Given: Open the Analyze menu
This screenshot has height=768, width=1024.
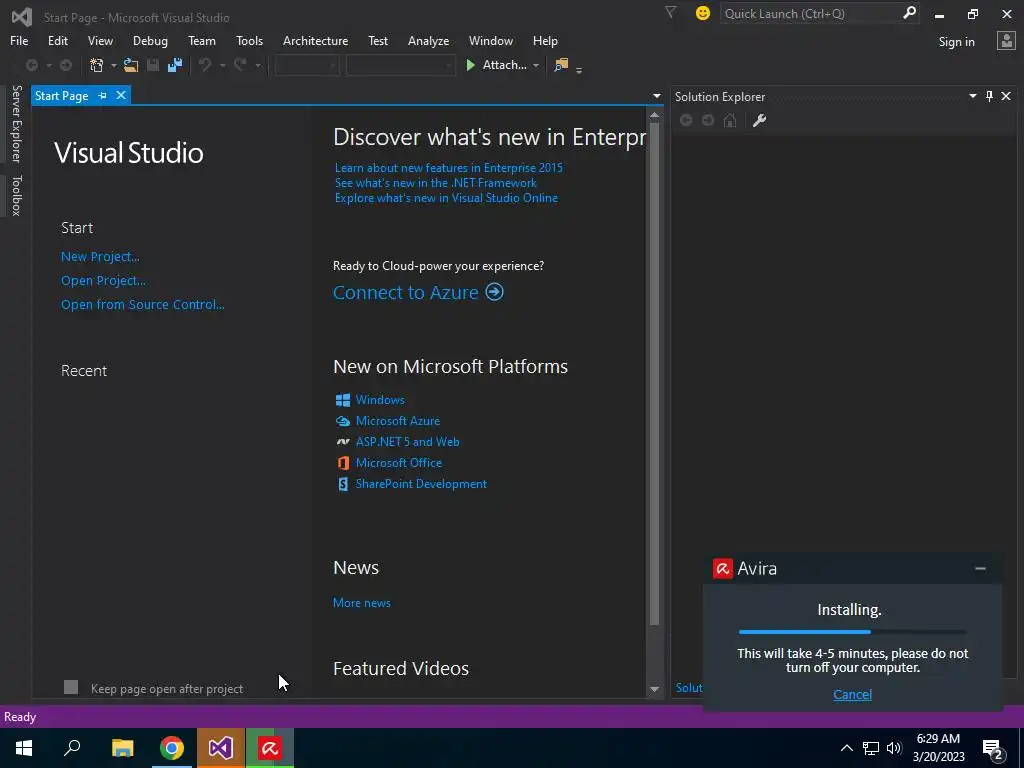Looking at the screenshot, I should click(428, 41).
